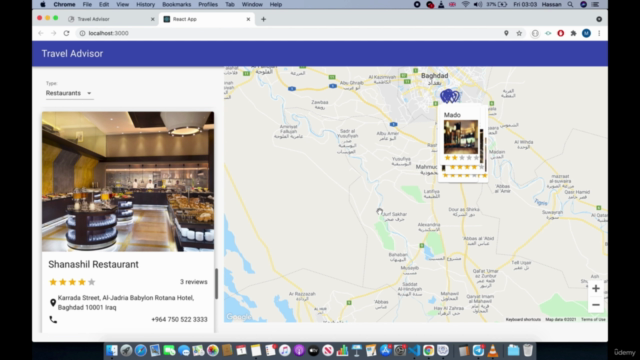Open the Chrome three-dot menu
Image resolution: width=640 pixels, height=360 pixels.
click(599, 33)
